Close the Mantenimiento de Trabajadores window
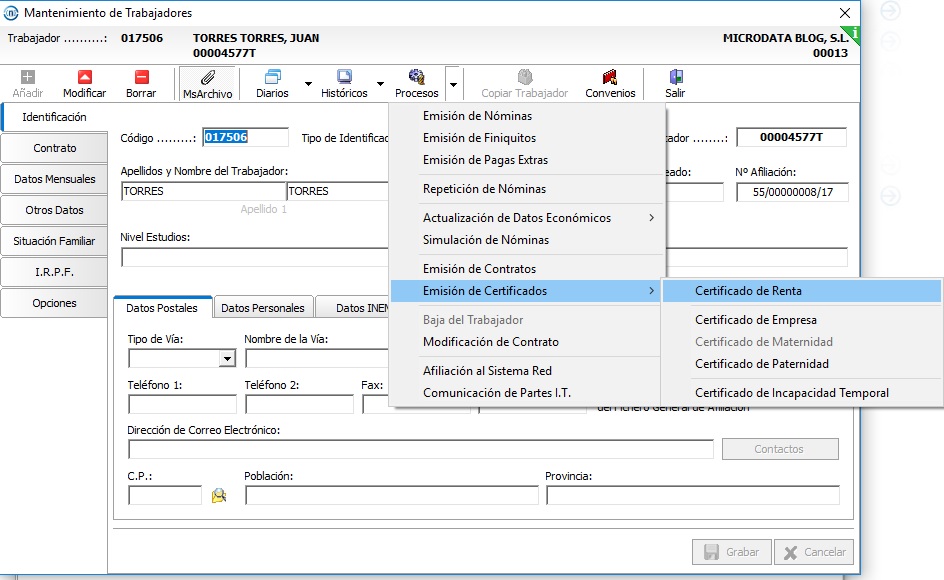This screenshot has width=944, height=580. [x=845, y=13]
